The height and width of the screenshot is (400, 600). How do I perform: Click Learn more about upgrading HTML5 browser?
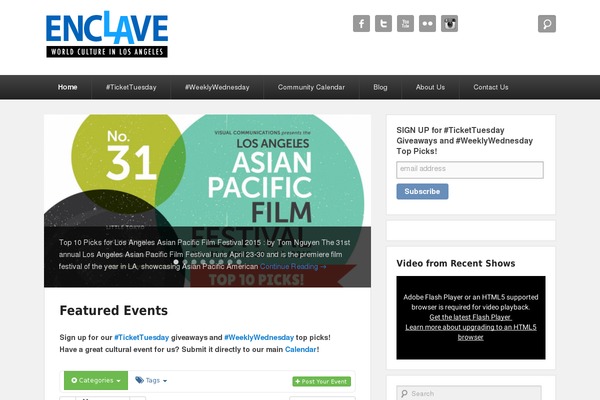pyautogui.click(x=471, y=332)
